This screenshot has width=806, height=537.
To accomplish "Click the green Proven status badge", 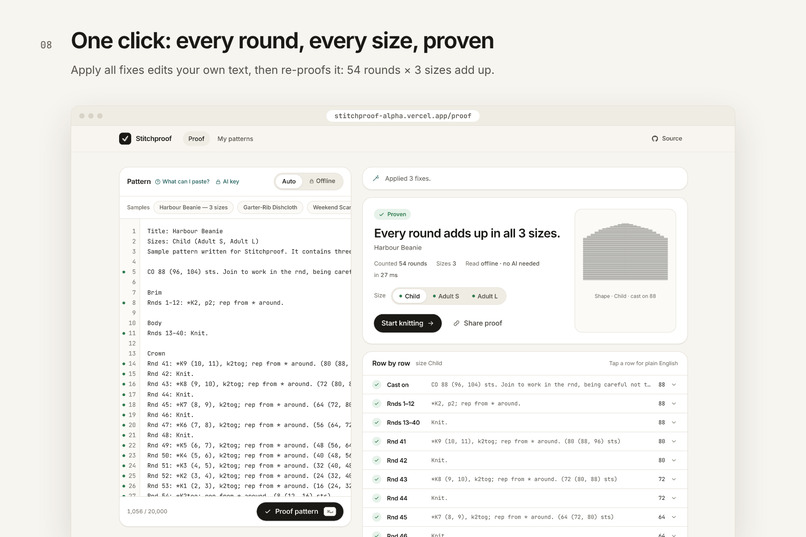I will click(x=392, y=214).
